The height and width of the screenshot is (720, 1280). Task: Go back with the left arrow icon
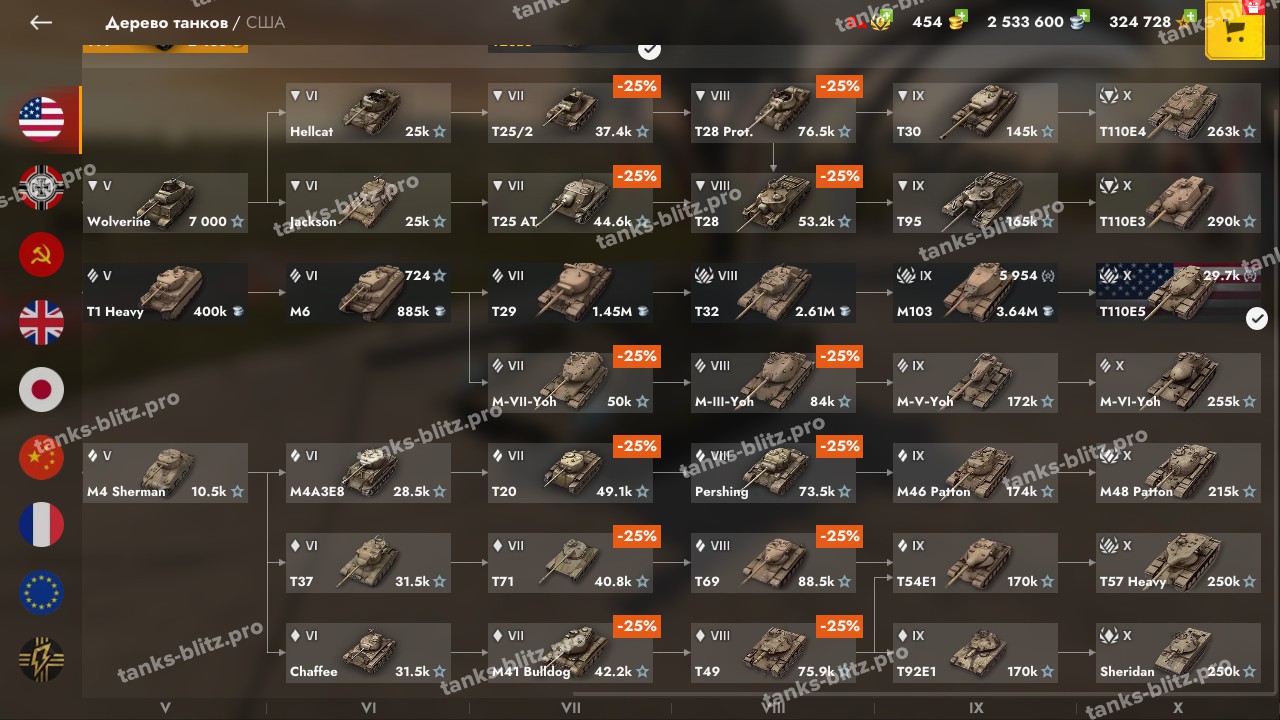pos(40,22)
